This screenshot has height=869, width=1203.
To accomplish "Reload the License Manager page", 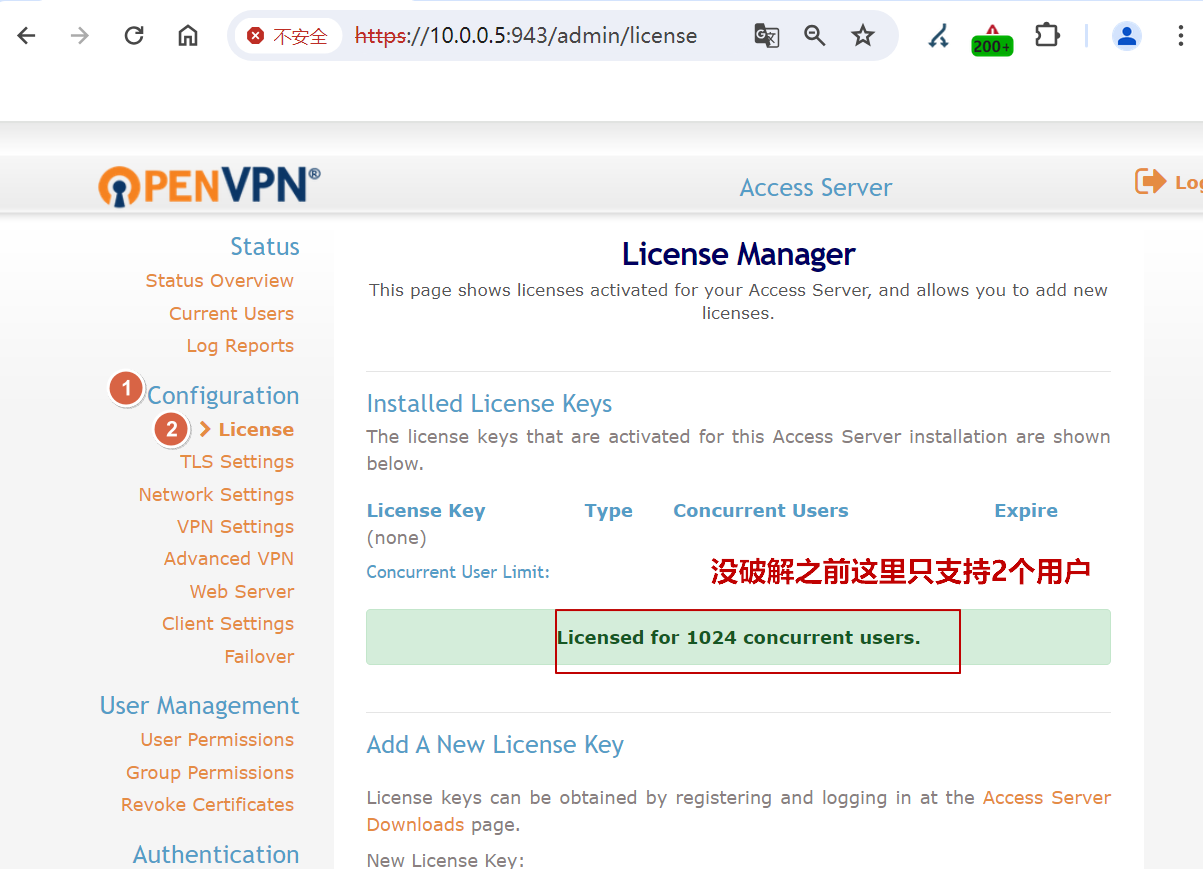I will (133, 35).
